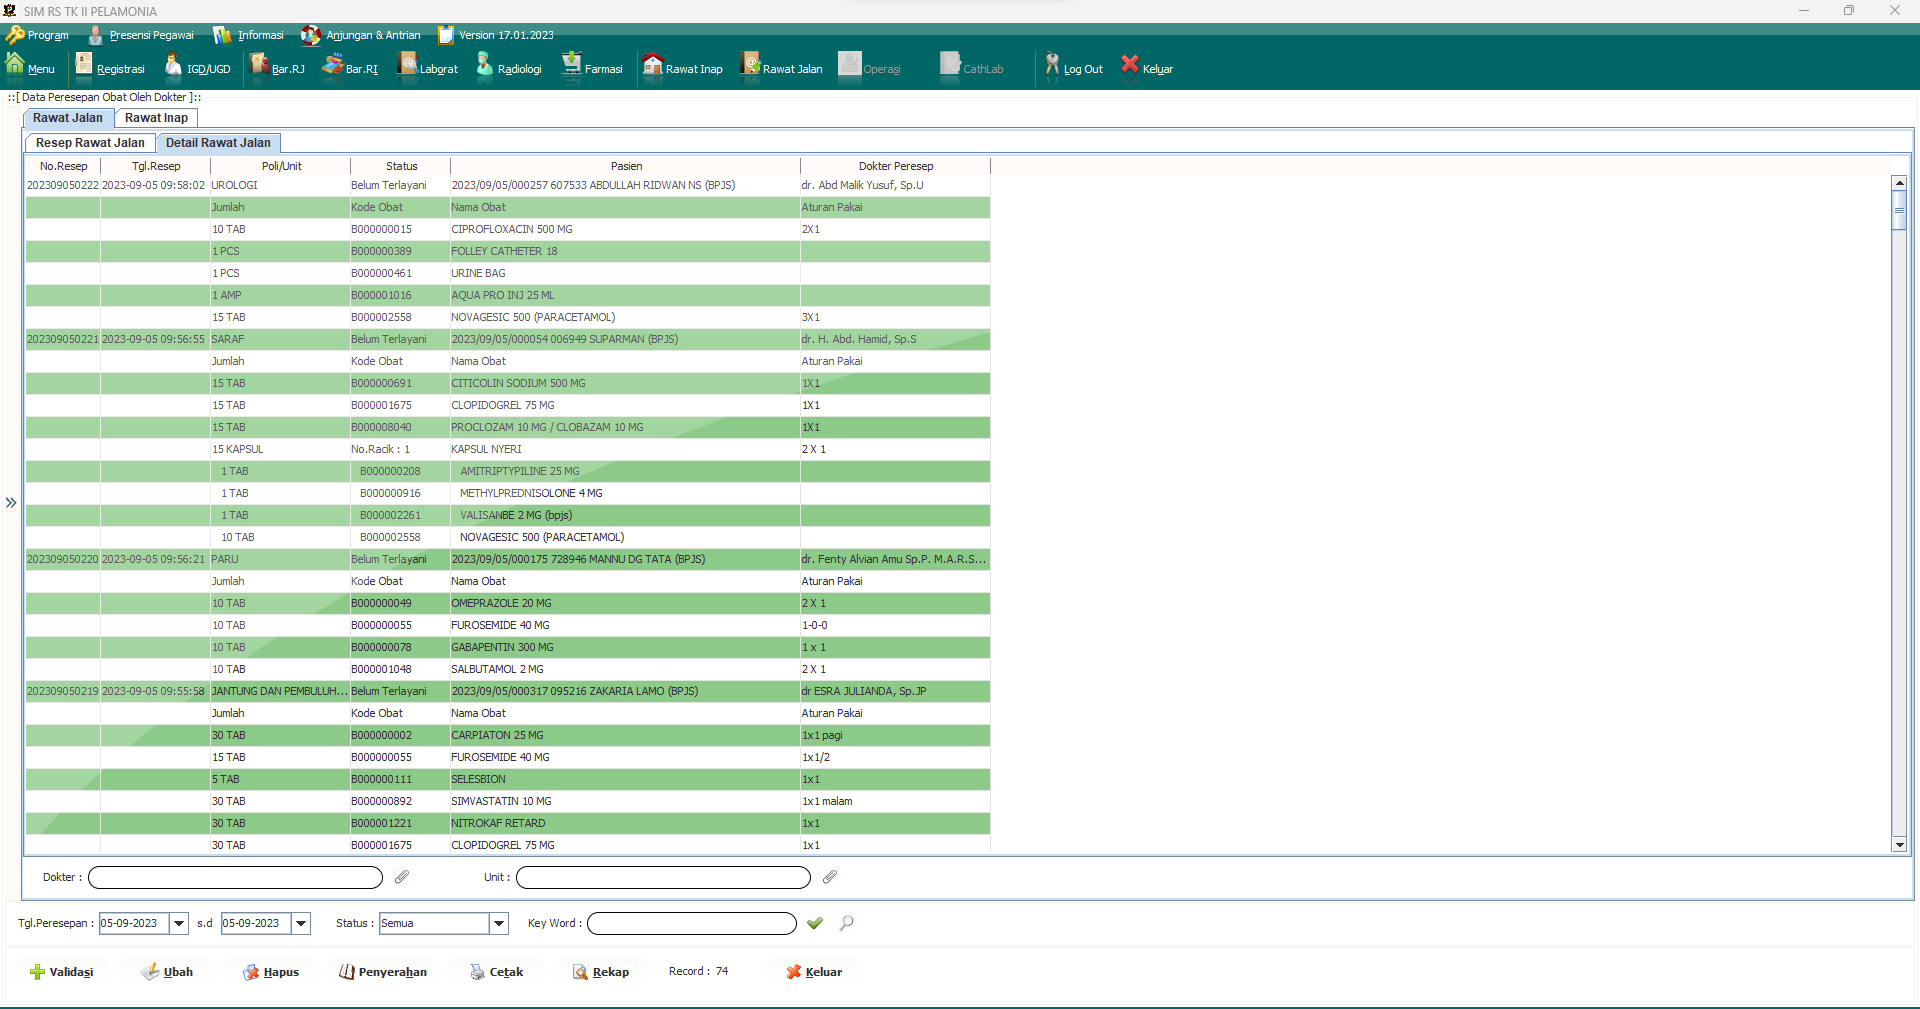
Task: Expand the Status dropdown showing Semua
Action: pos(499,923)
